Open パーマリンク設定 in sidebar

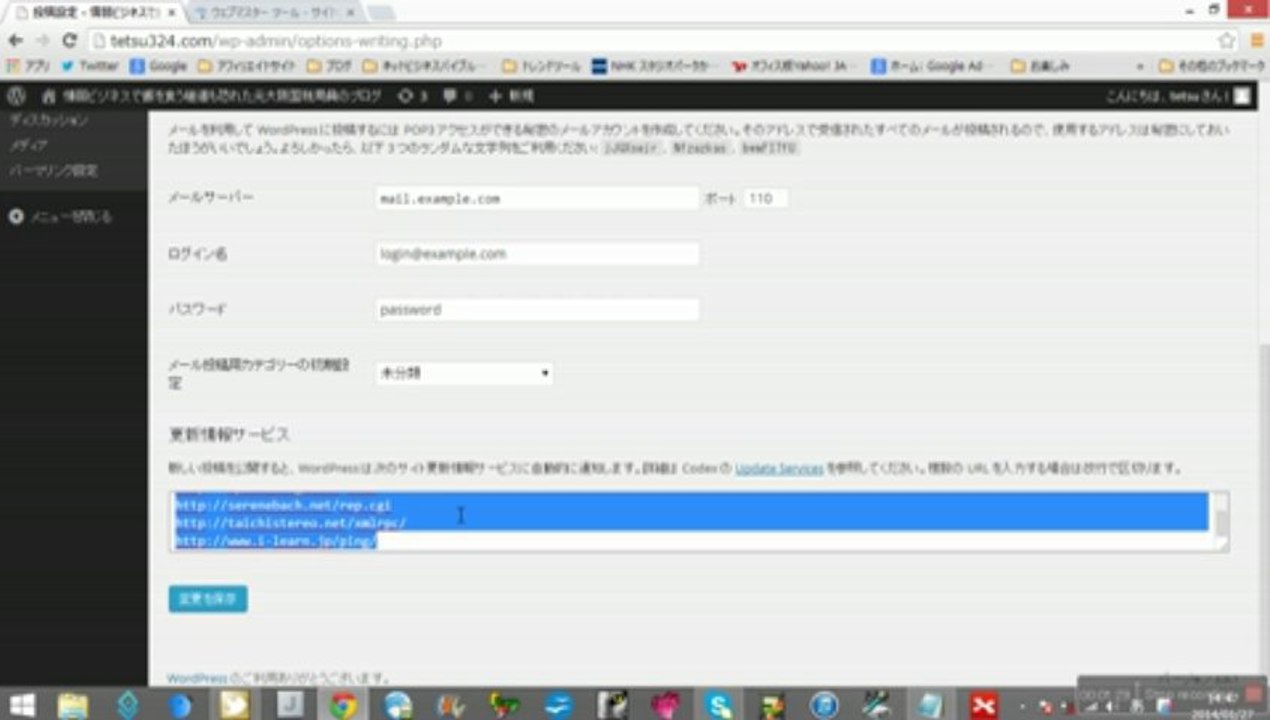[x=53, y=171]
